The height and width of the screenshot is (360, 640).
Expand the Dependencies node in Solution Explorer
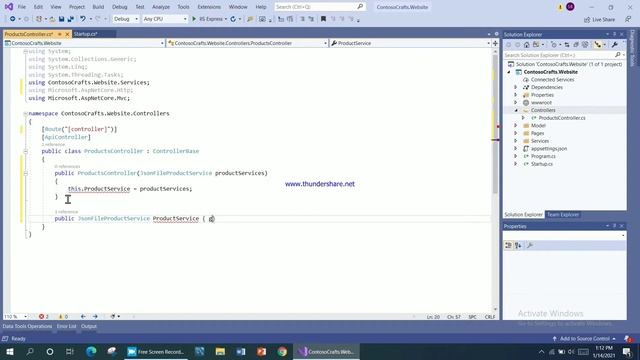[x=516, y=87]
